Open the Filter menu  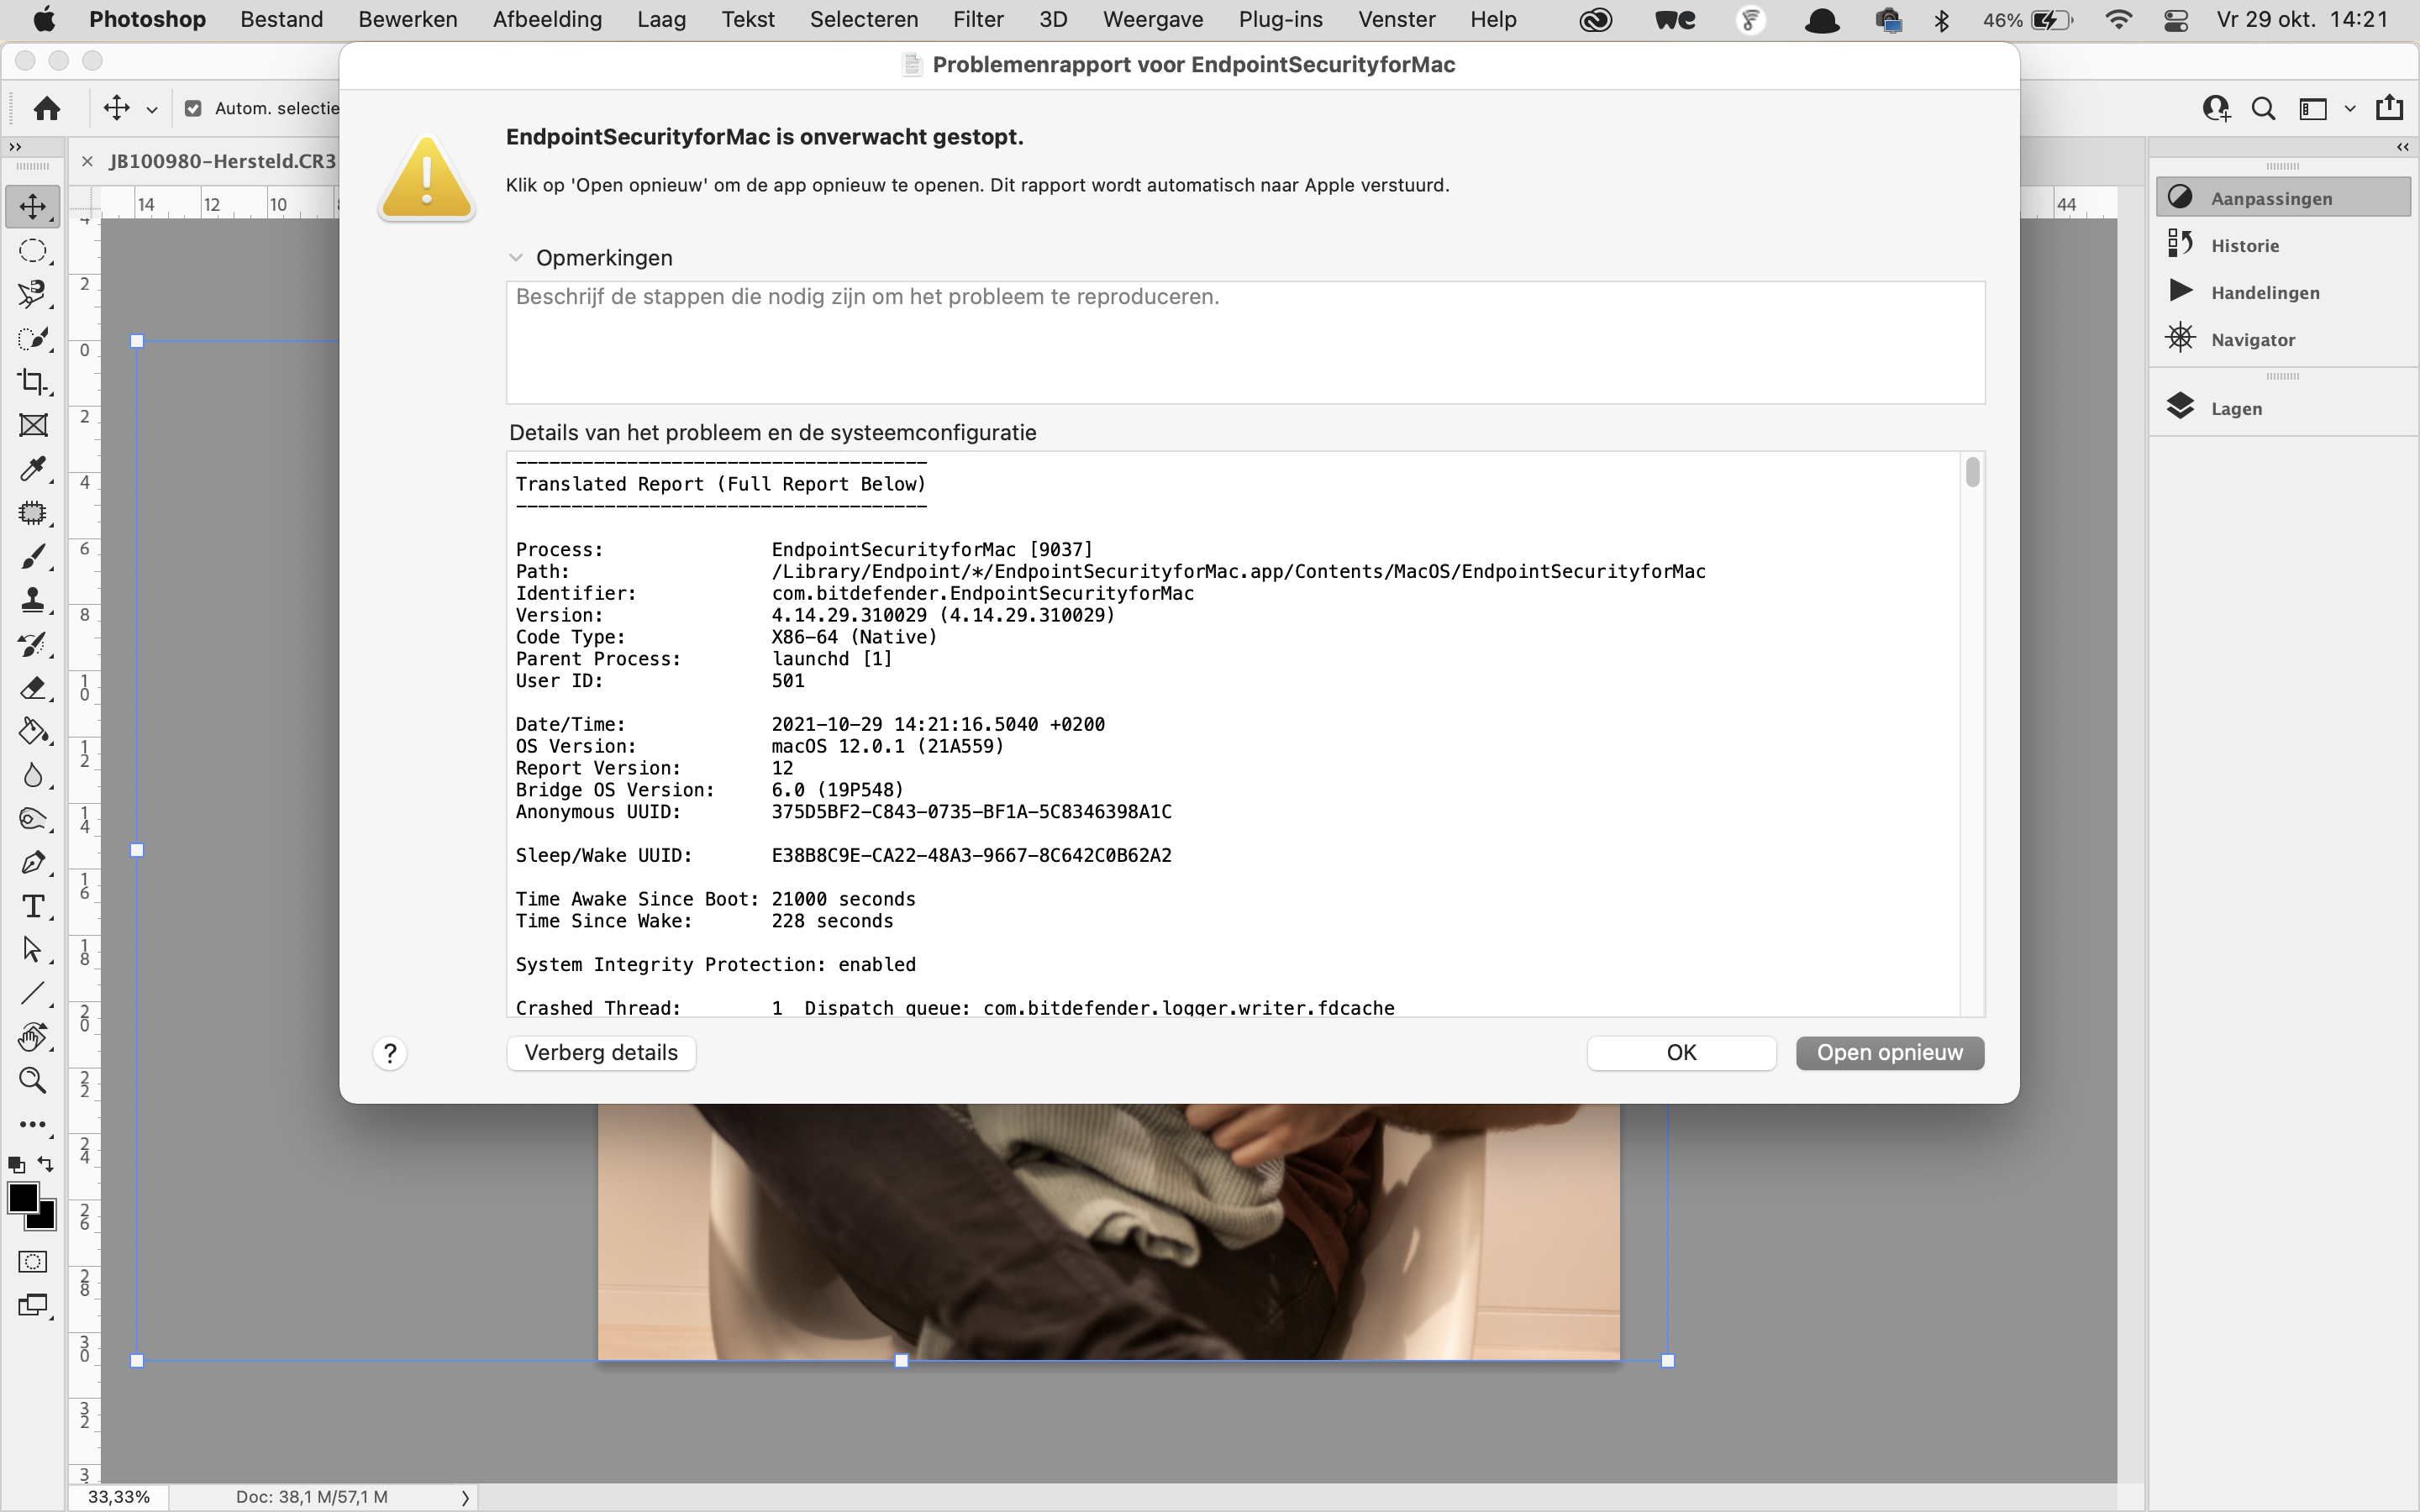977,19
